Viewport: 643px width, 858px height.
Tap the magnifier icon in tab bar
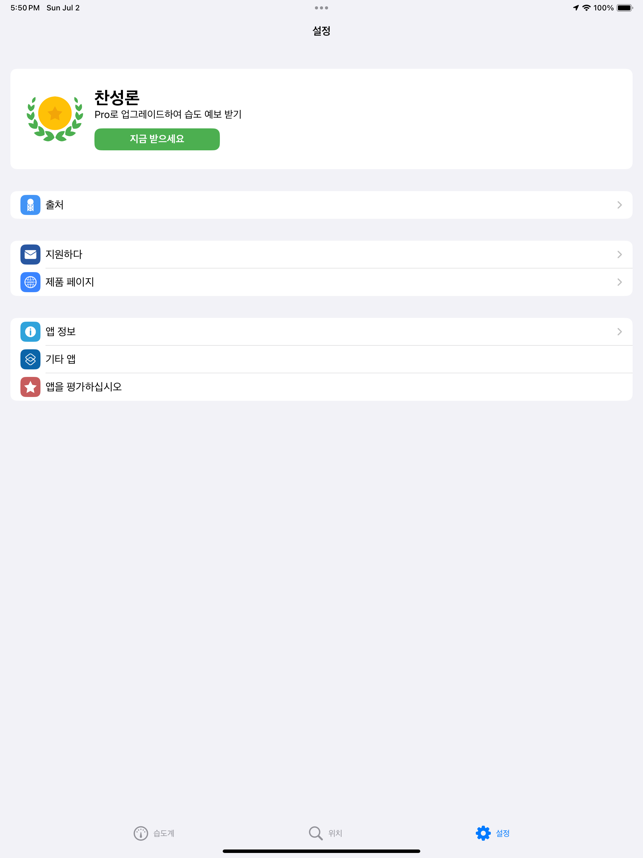click(x=315, y=833)
